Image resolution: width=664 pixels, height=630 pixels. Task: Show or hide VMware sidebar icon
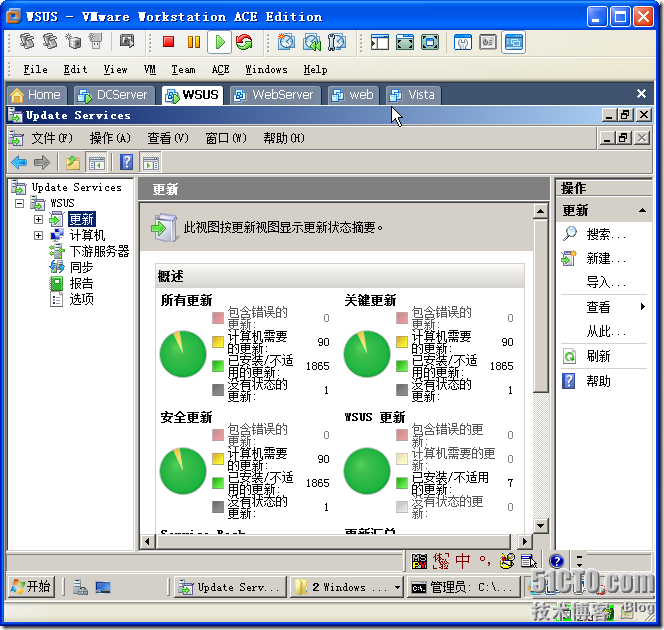(380, 42)
